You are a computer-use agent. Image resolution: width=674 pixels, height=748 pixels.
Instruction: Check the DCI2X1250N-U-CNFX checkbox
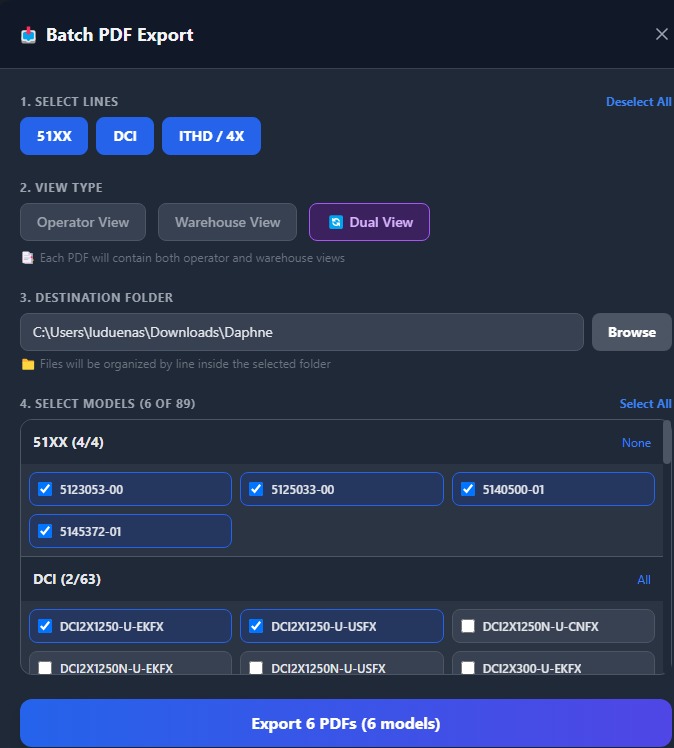(468, 626)
